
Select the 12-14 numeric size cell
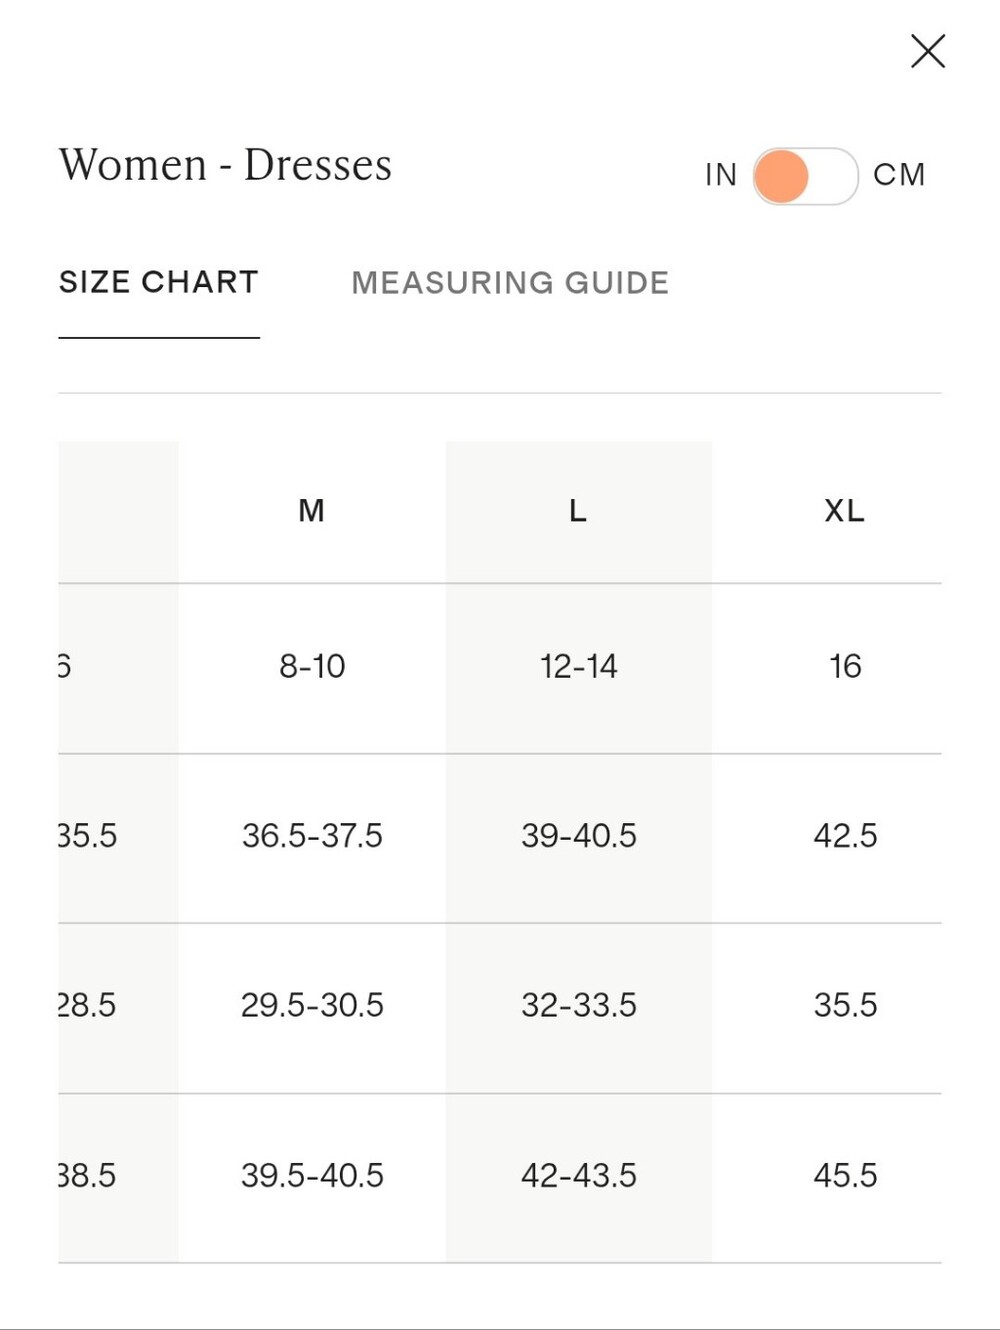pos(578,666)
